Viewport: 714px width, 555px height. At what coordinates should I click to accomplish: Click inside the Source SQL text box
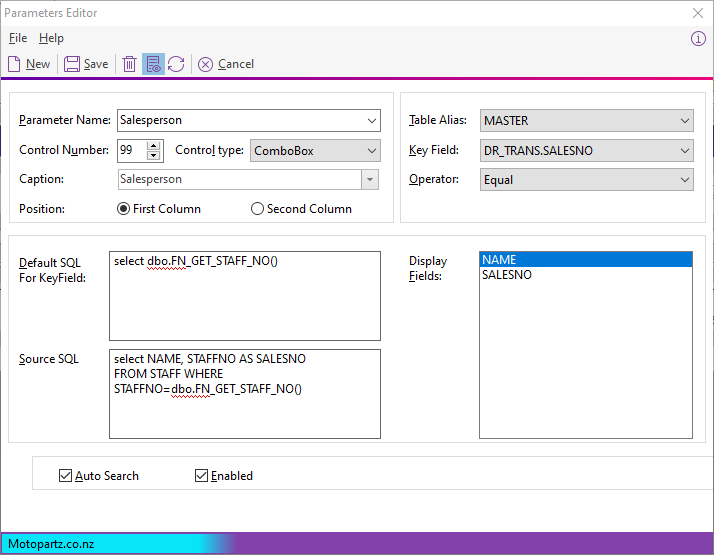244,410
